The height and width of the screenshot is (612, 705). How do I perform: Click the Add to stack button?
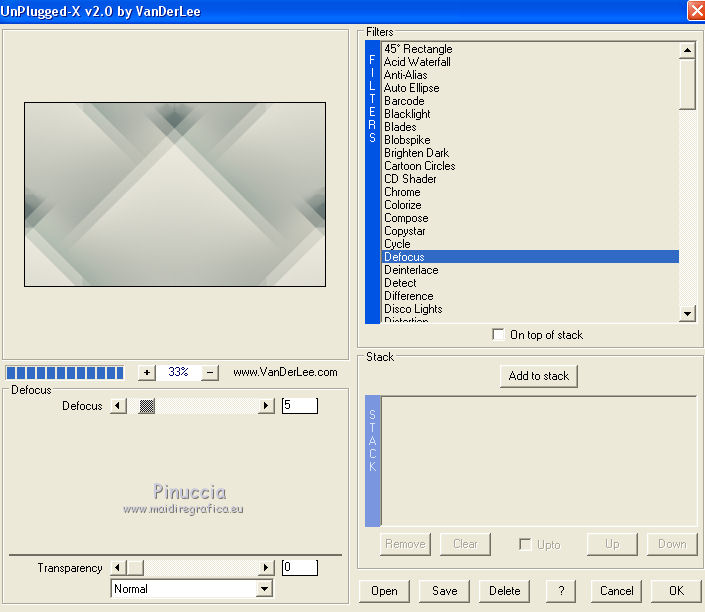pos(539,376)
